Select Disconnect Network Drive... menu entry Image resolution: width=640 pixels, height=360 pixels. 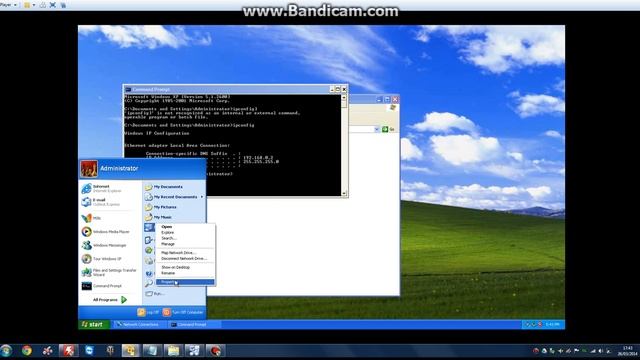(185, 258)
